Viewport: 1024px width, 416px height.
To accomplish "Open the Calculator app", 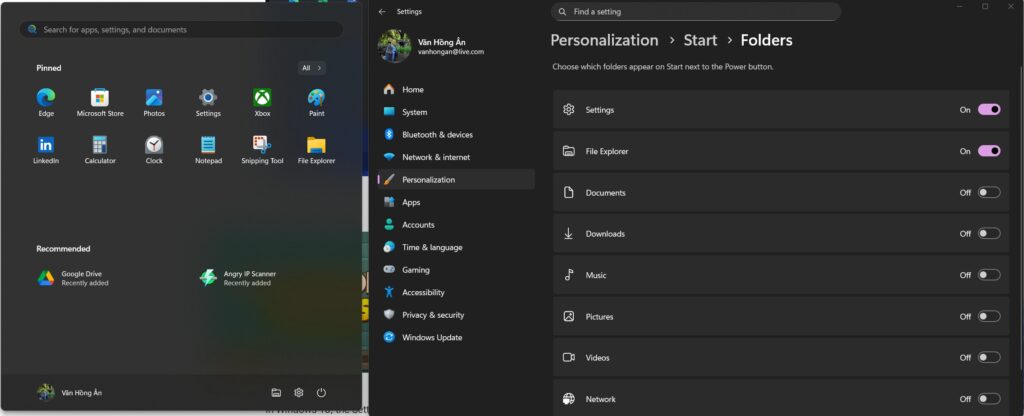I will (x=100, y=146).
